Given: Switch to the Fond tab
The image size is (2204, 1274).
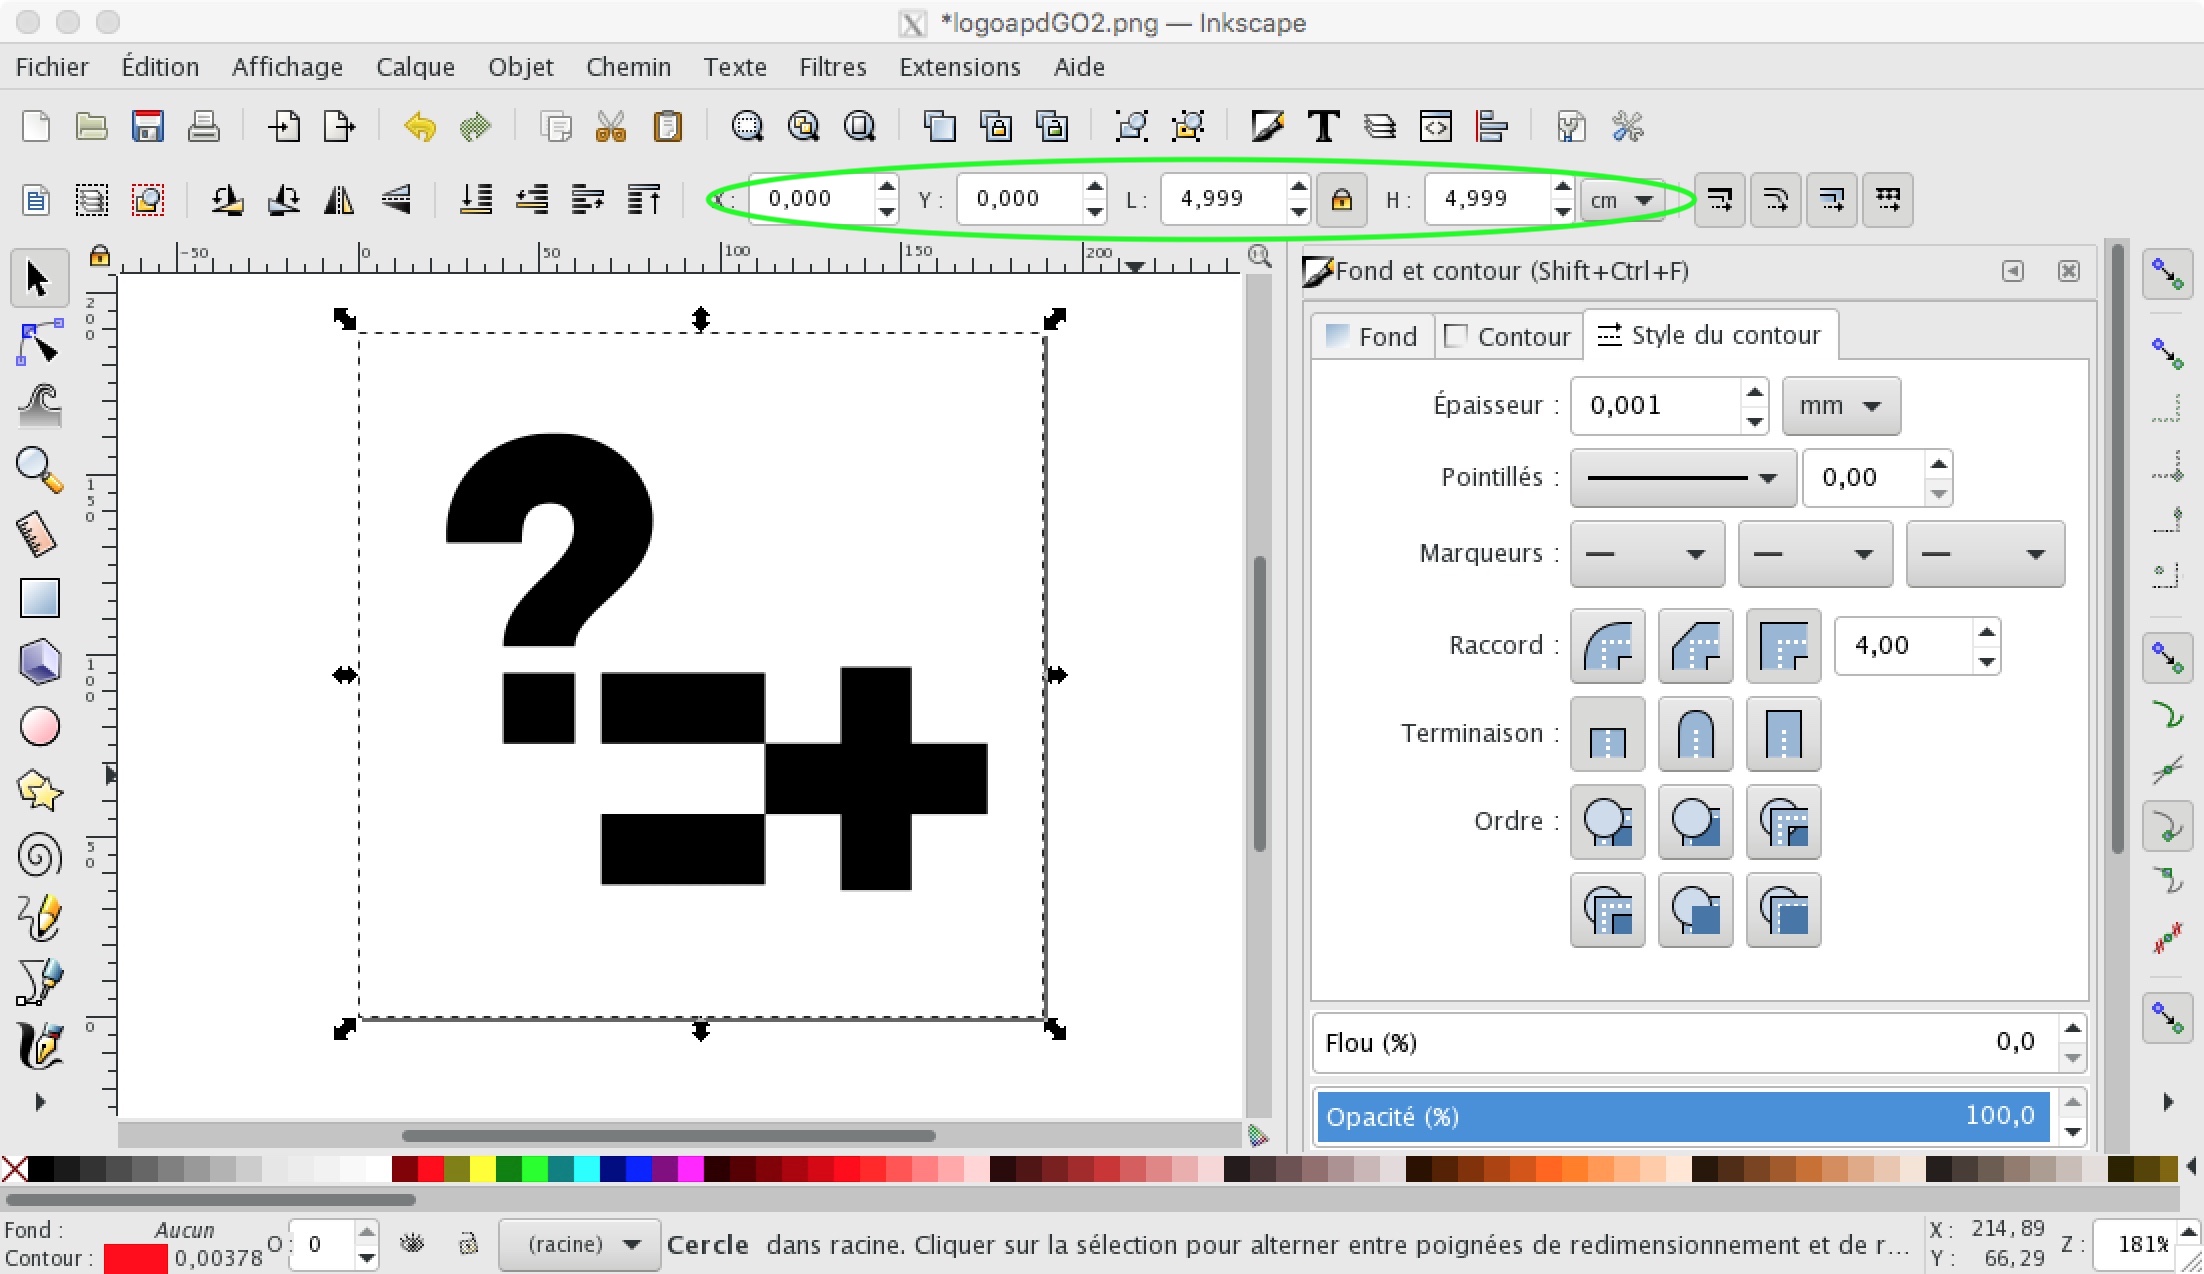Looking at the screenshot, I should click(1372, 336).
